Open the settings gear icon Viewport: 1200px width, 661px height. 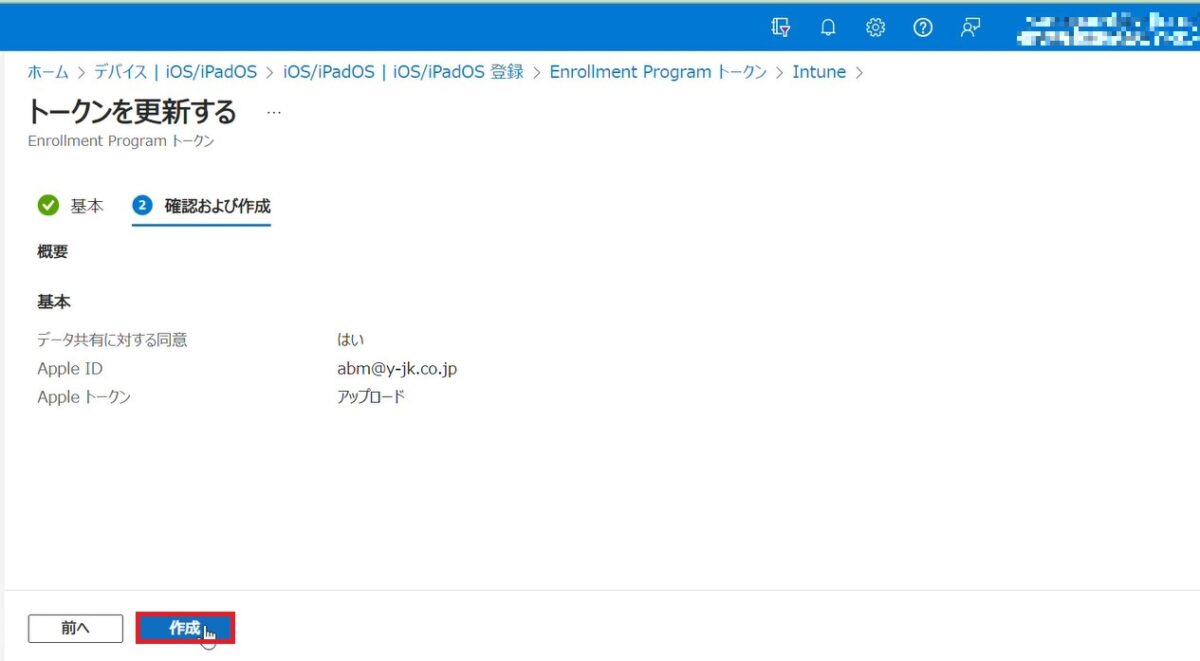(875, 27)
